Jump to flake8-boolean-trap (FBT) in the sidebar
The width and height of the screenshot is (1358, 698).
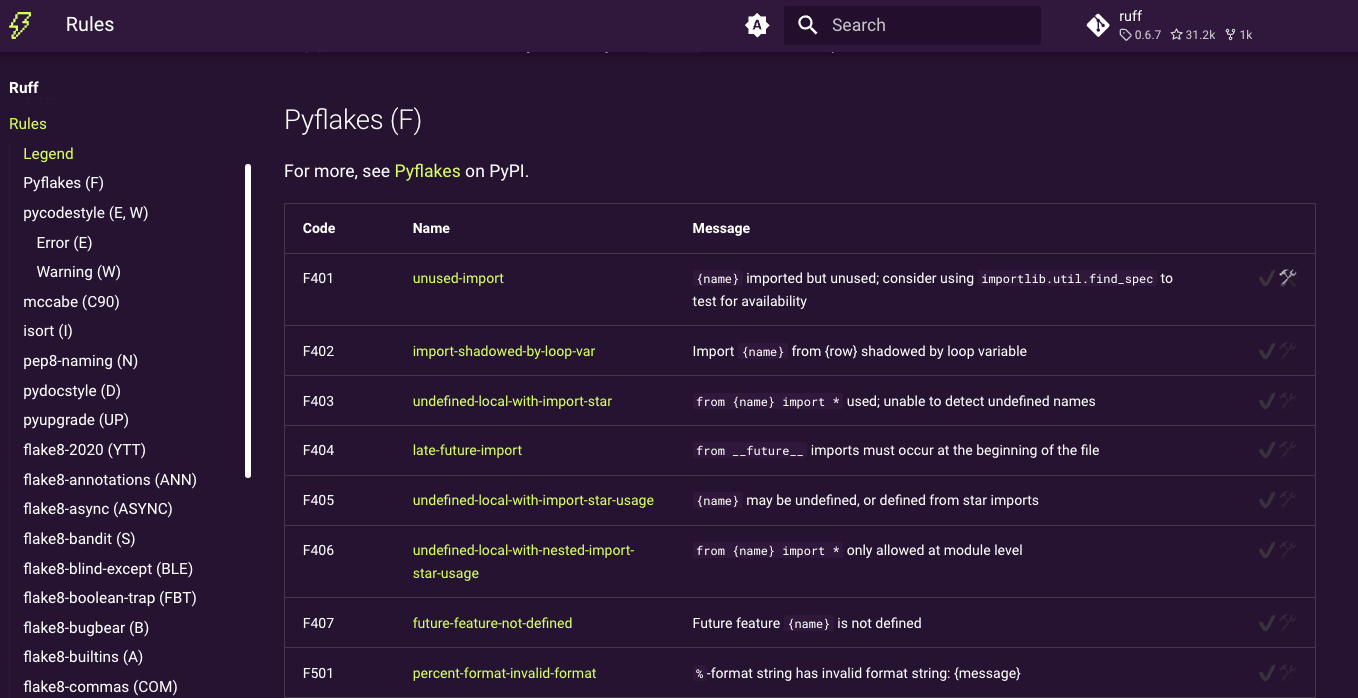click(x=110, y=598)
